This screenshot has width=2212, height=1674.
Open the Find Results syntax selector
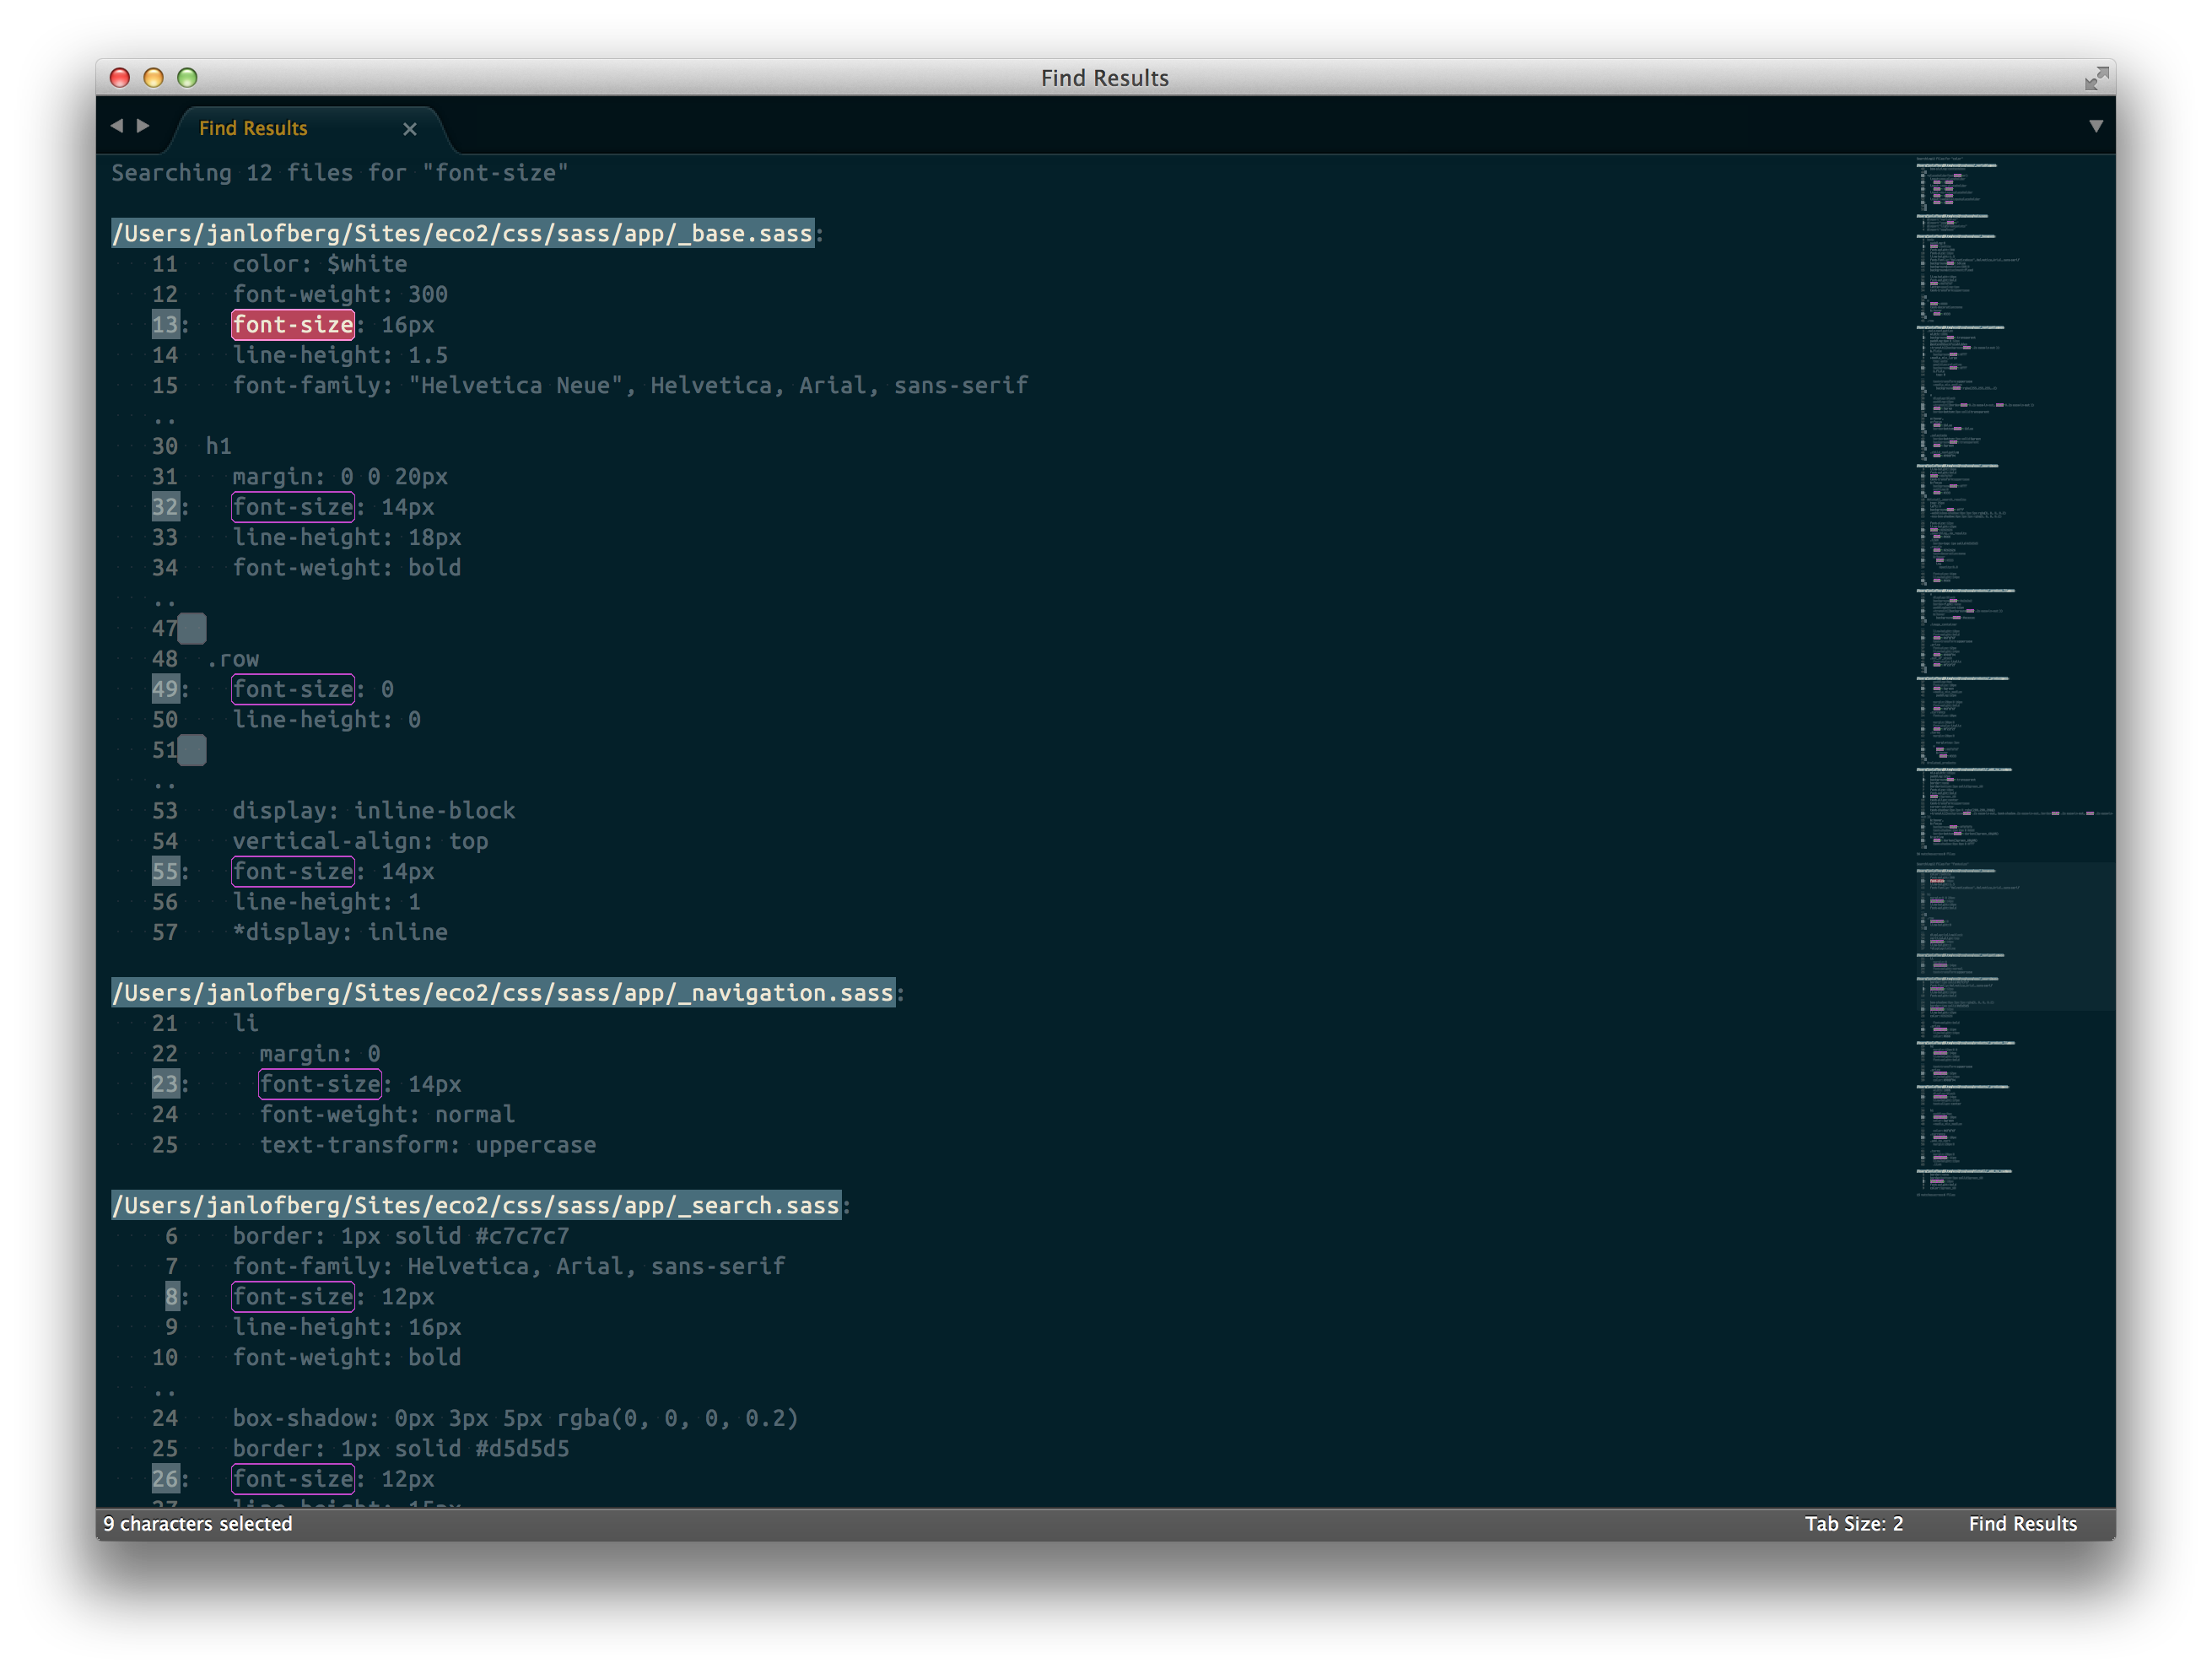2022,1523
